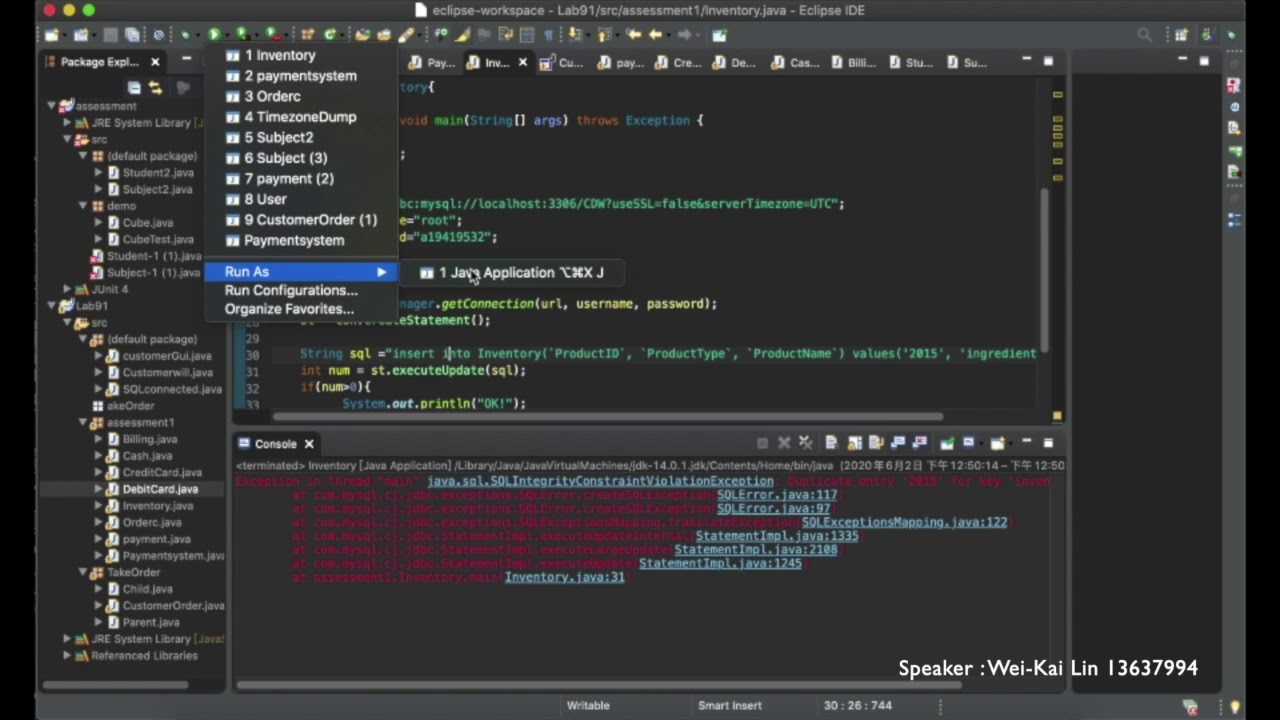Click the Search magnifier icon in toolbar
The height and width of the screenshot is (720, 1280).
[1144, 35]
